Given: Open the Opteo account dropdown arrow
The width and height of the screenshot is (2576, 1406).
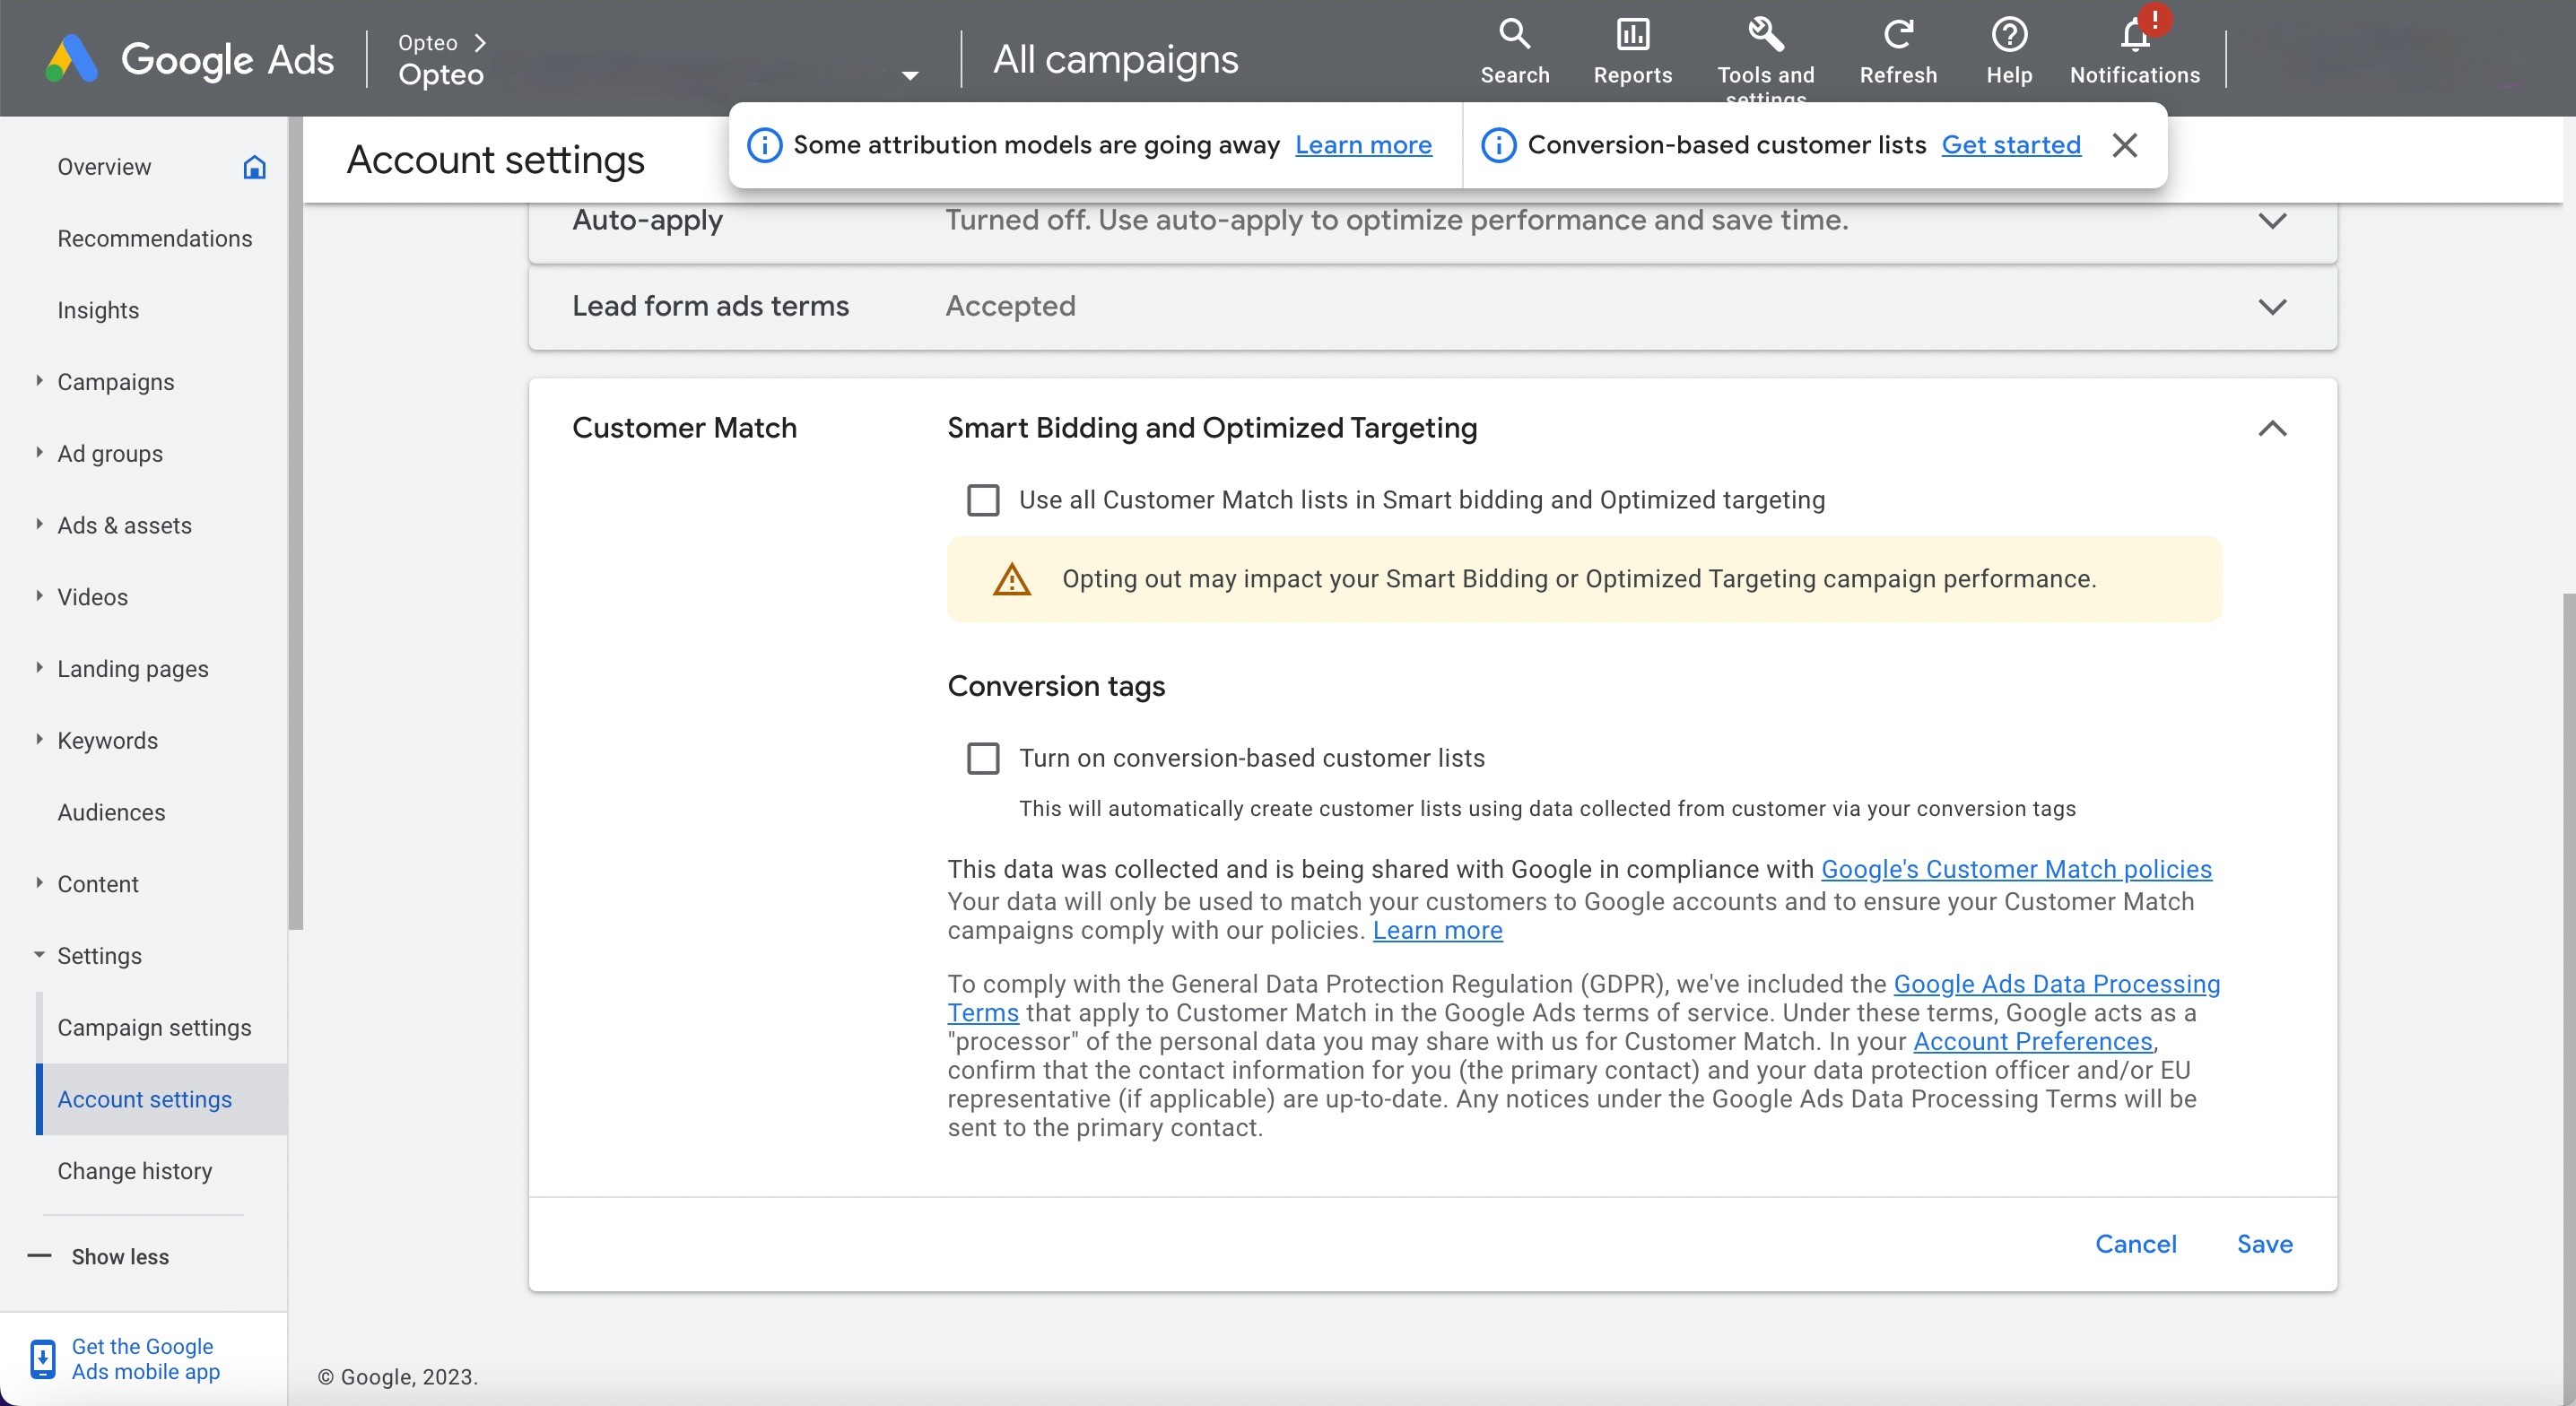Looking at the screenshot, I should (909, 75).
